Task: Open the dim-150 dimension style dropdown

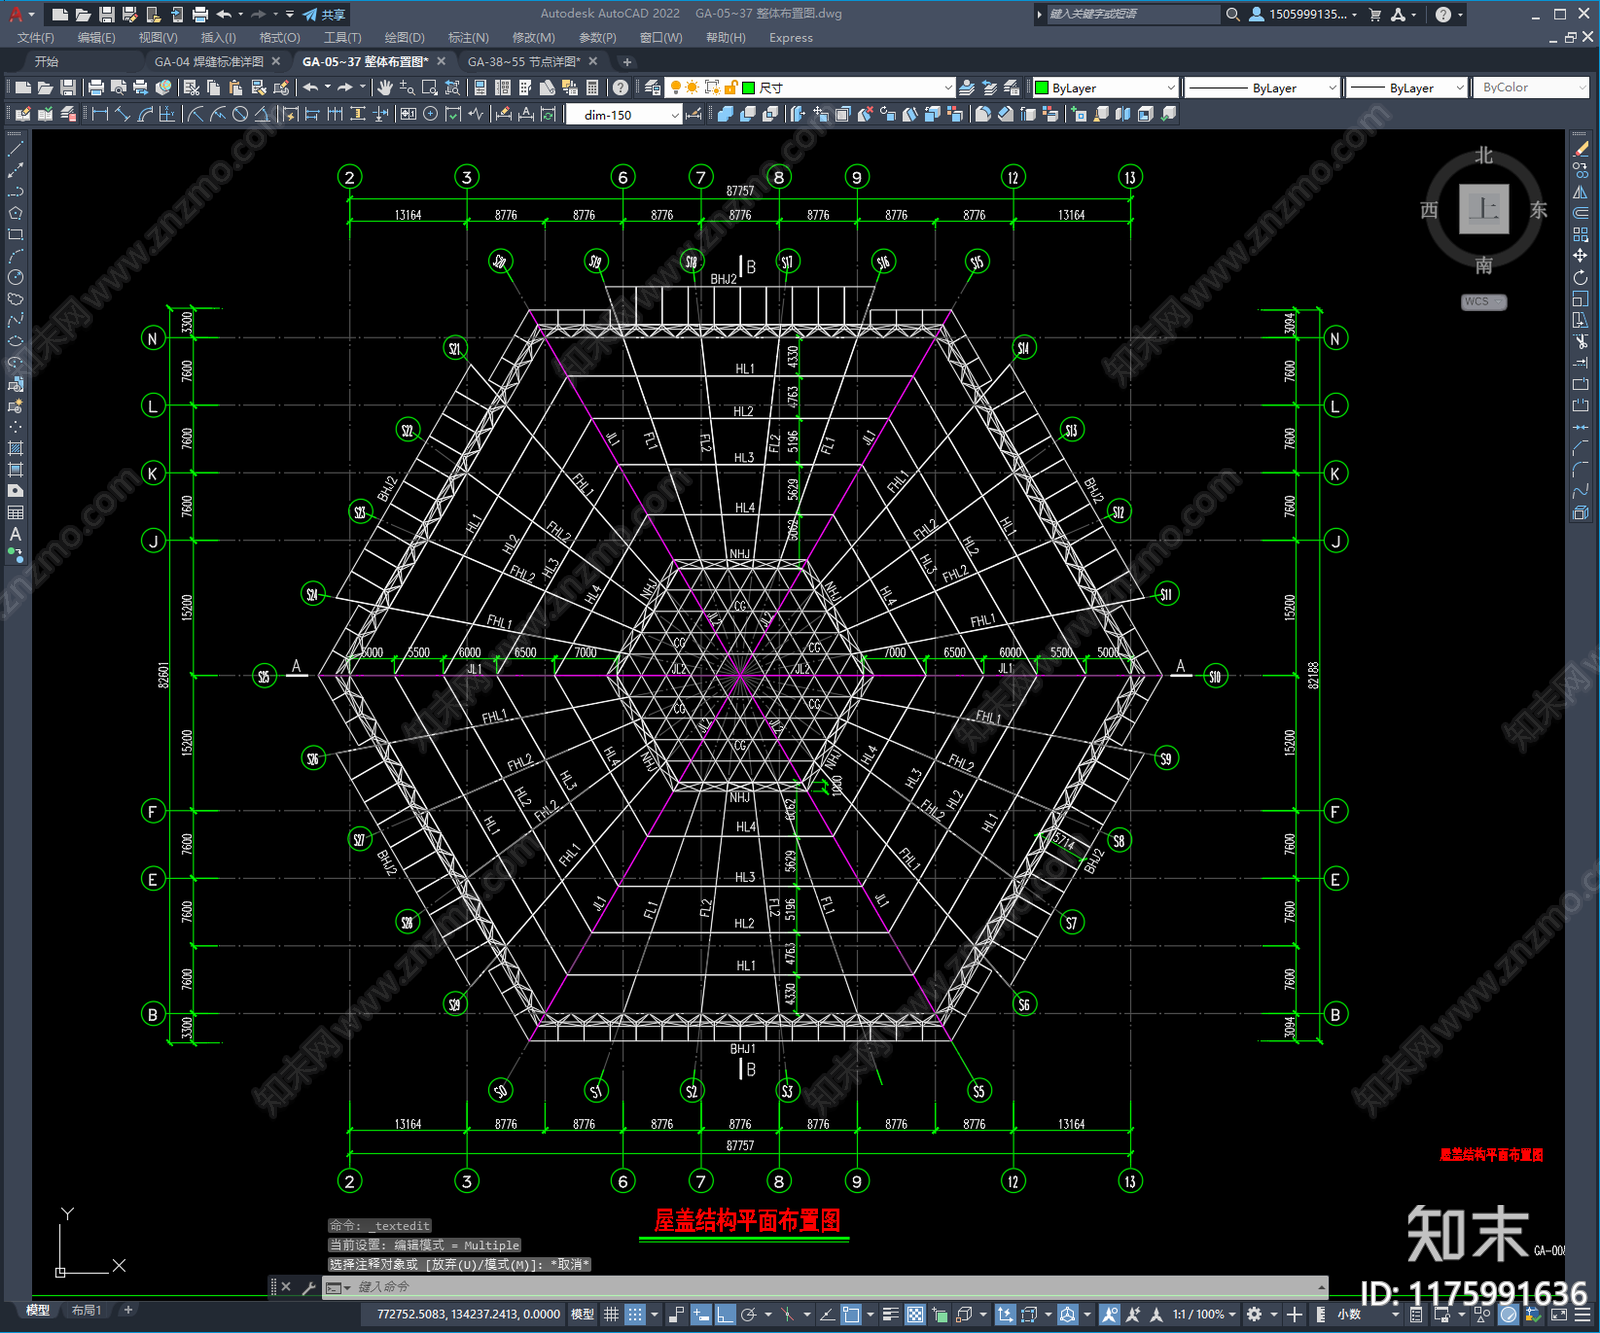Action: click(624, 115)
